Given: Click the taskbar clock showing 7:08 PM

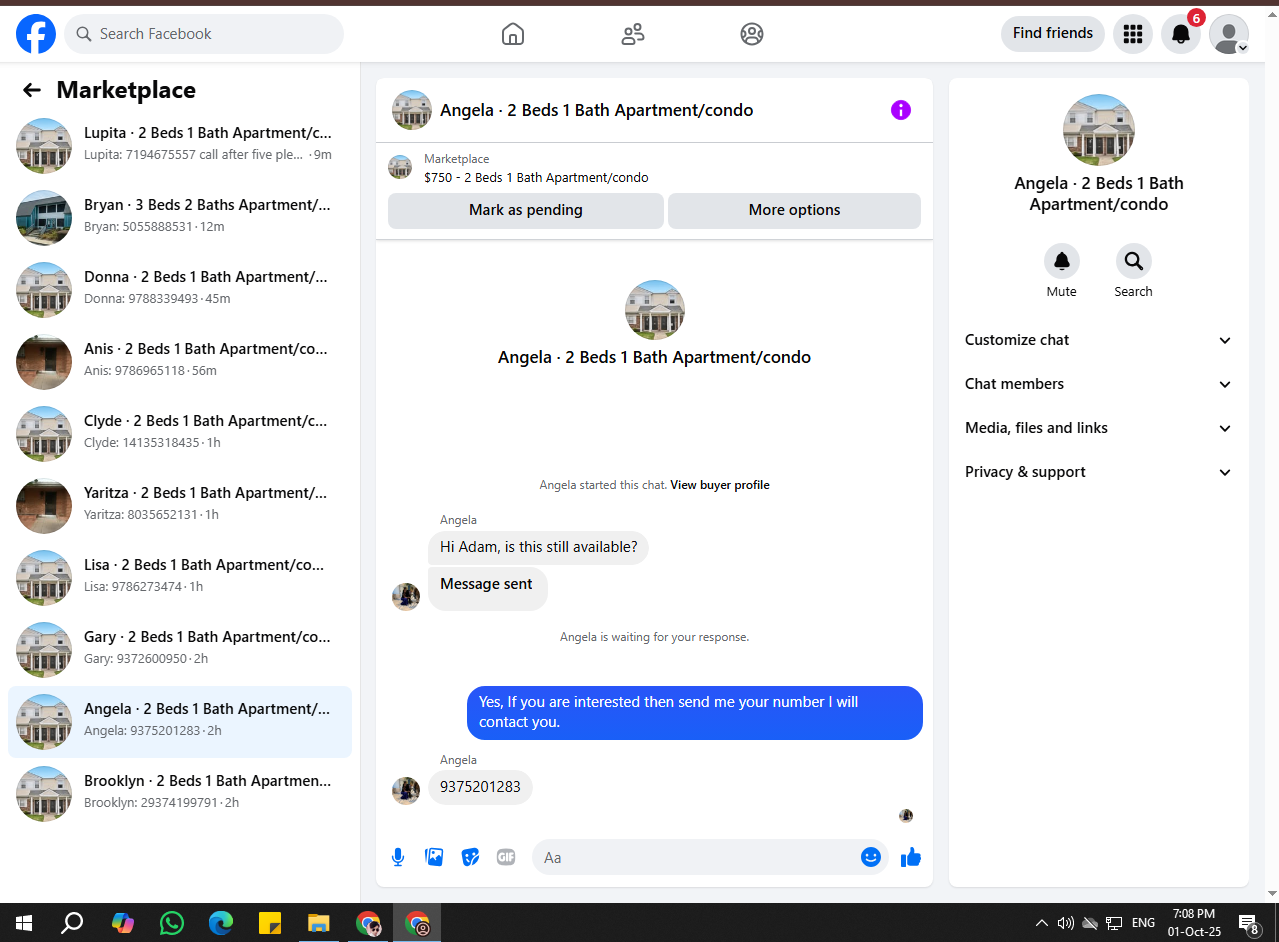Looking at the screenshot, I should pyautogui.click(x=1194, y=923).
